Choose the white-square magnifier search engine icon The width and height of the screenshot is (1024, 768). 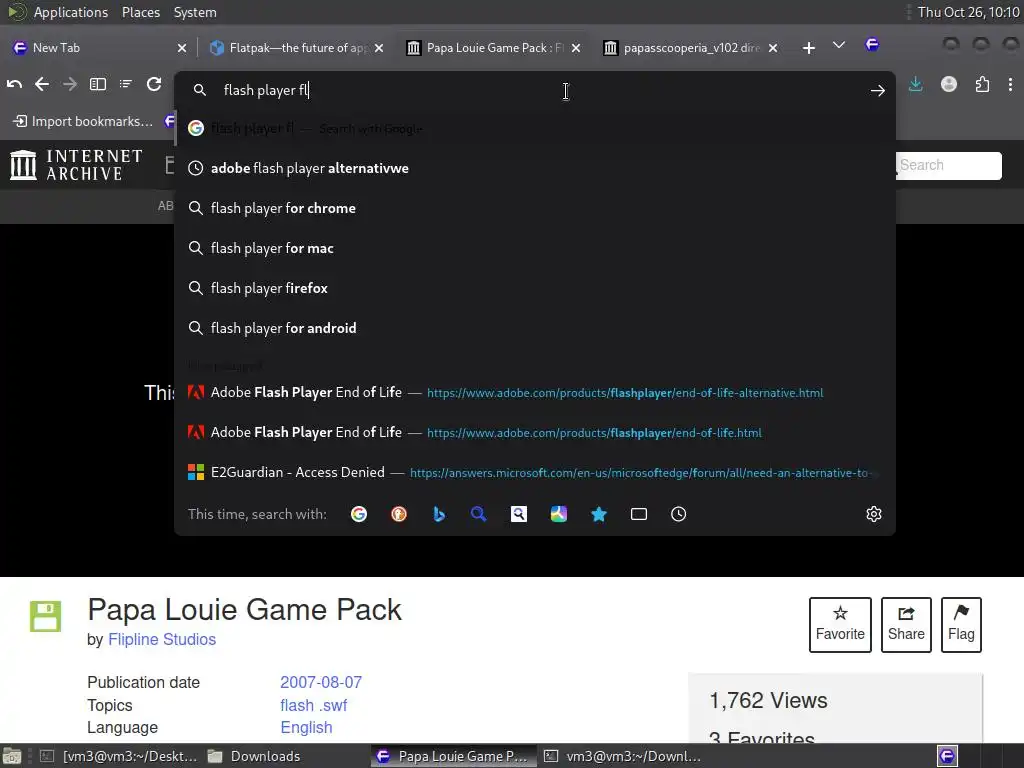[519, 514]
